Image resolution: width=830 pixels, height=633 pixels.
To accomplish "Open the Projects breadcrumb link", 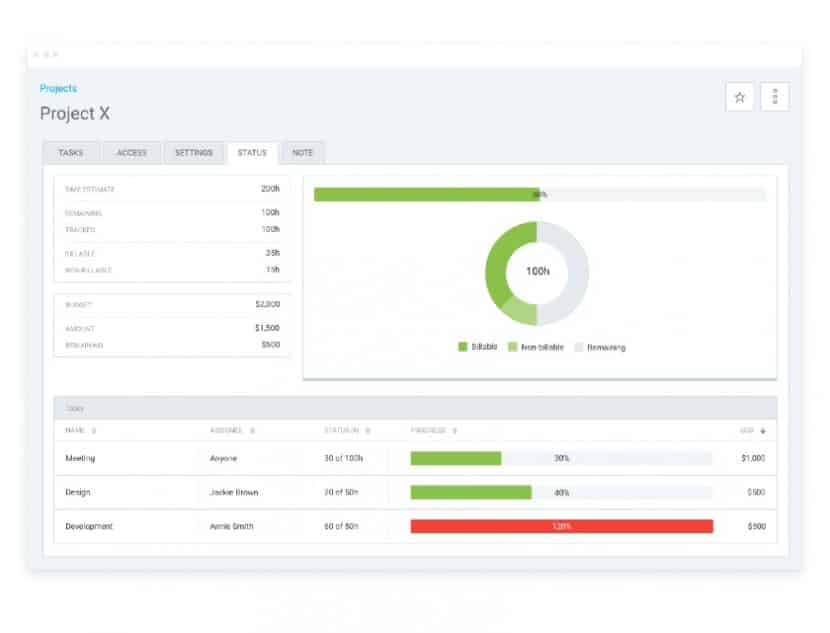I will 57,88.
